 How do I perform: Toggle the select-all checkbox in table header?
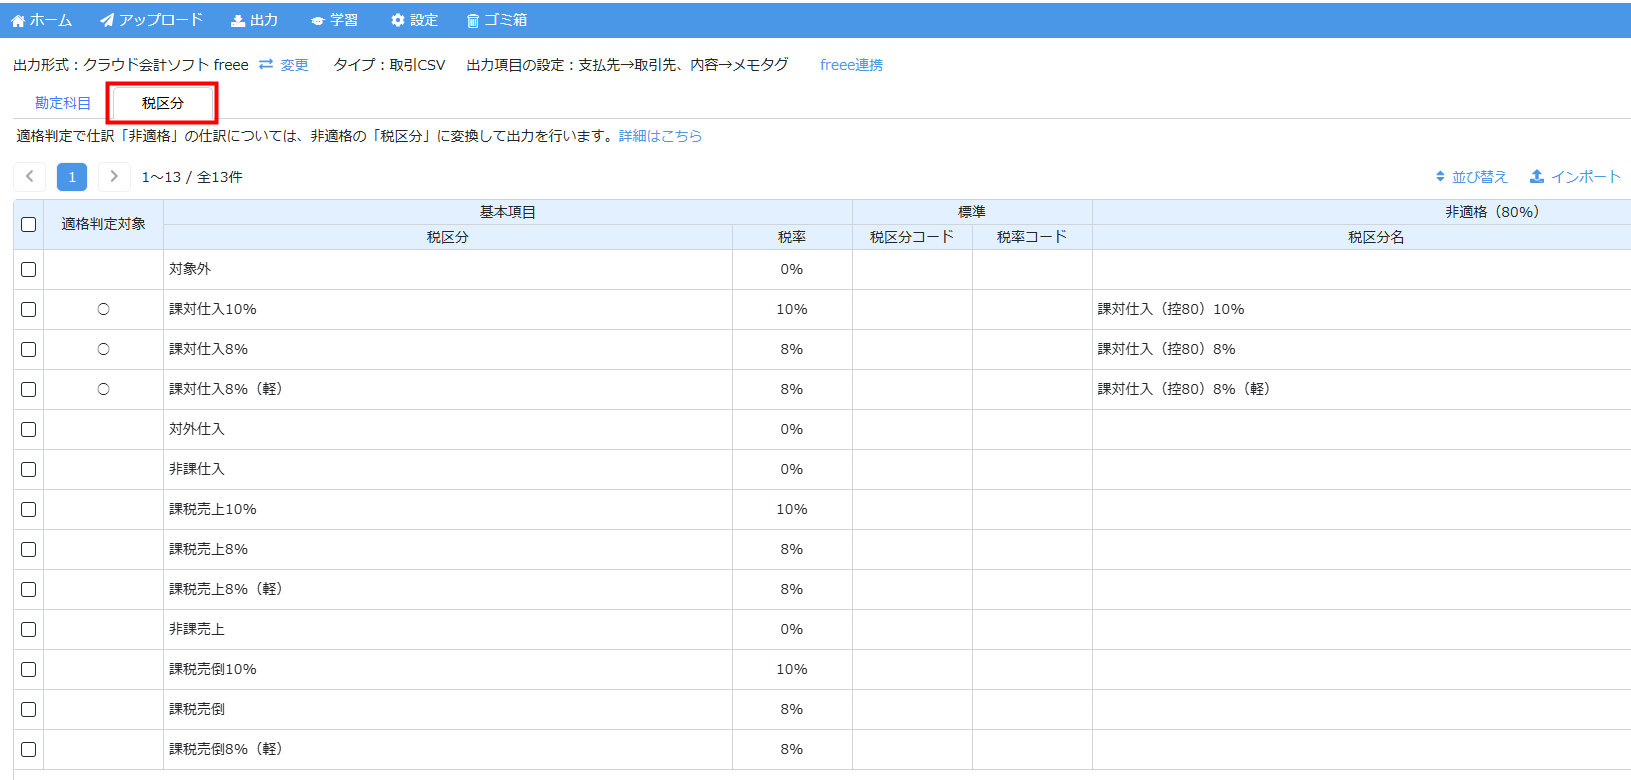pyautogui.click(x=29, y=225)
